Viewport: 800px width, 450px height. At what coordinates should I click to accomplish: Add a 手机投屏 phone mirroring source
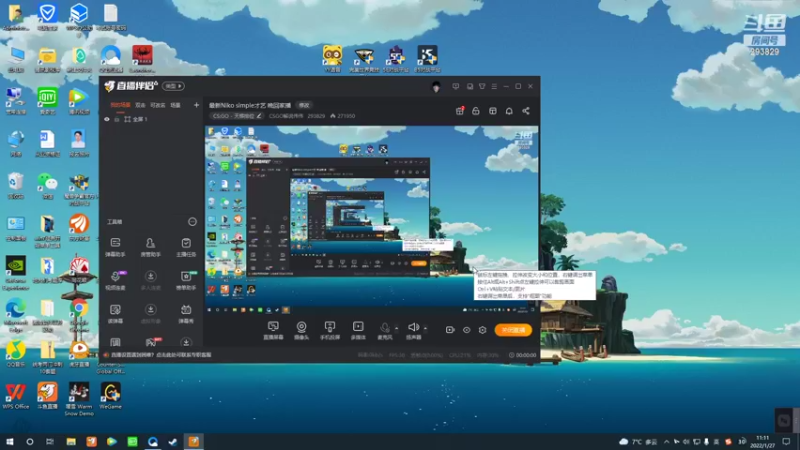tap(330, 331)
